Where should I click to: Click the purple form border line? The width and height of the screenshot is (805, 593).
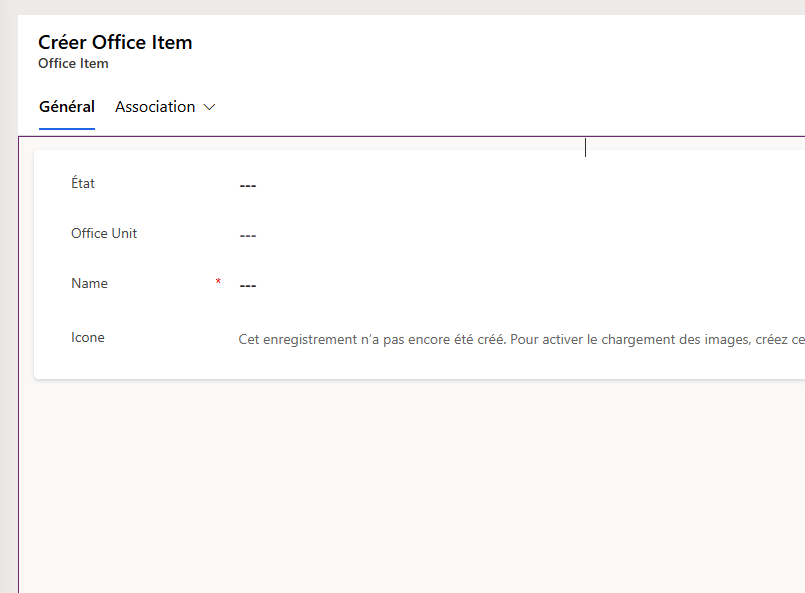click(x=411, y=137)
